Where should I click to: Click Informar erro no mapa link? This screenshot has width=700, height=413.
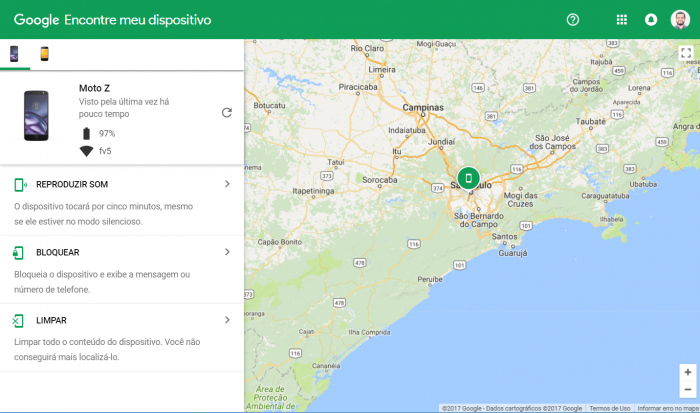click(668, 409)
